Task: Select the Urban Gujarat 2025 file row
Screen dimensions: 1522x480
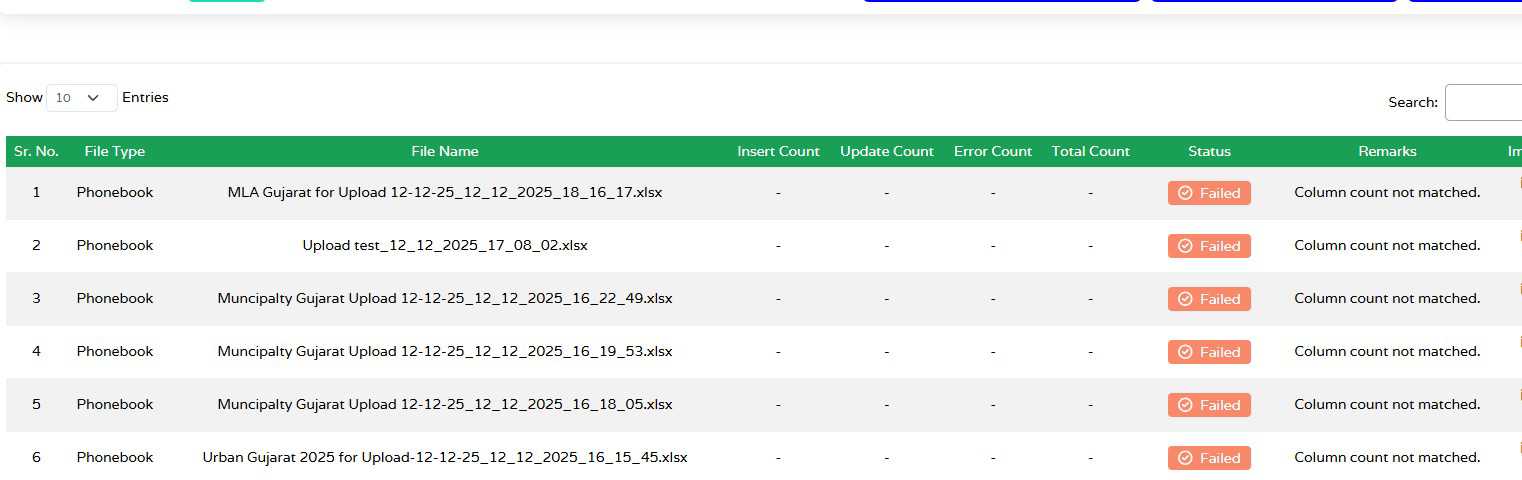Action: pyautogui.click(x=445, y=457)
